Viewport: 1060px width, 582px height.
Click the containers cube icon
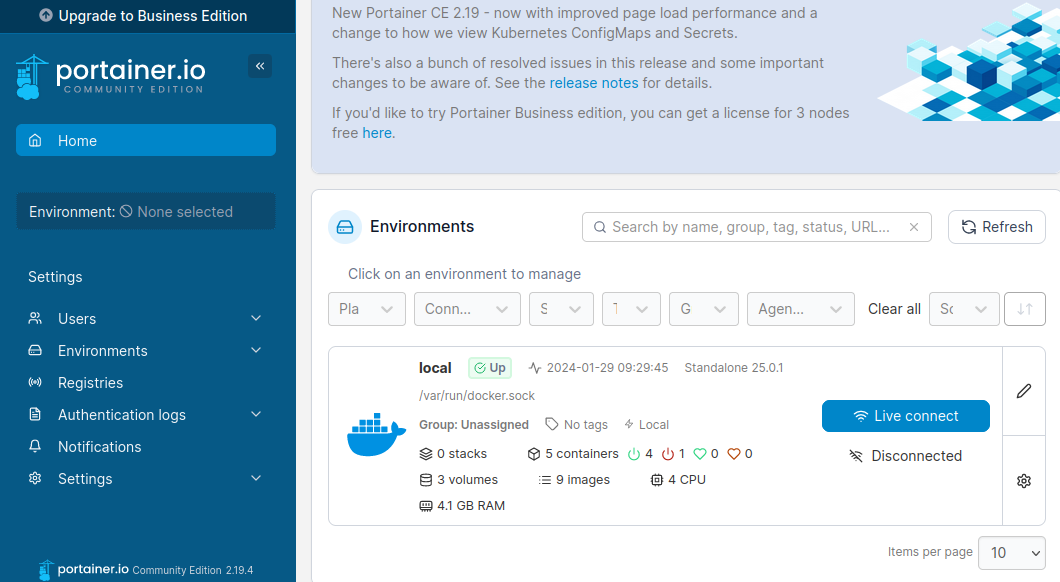point(534,454)
